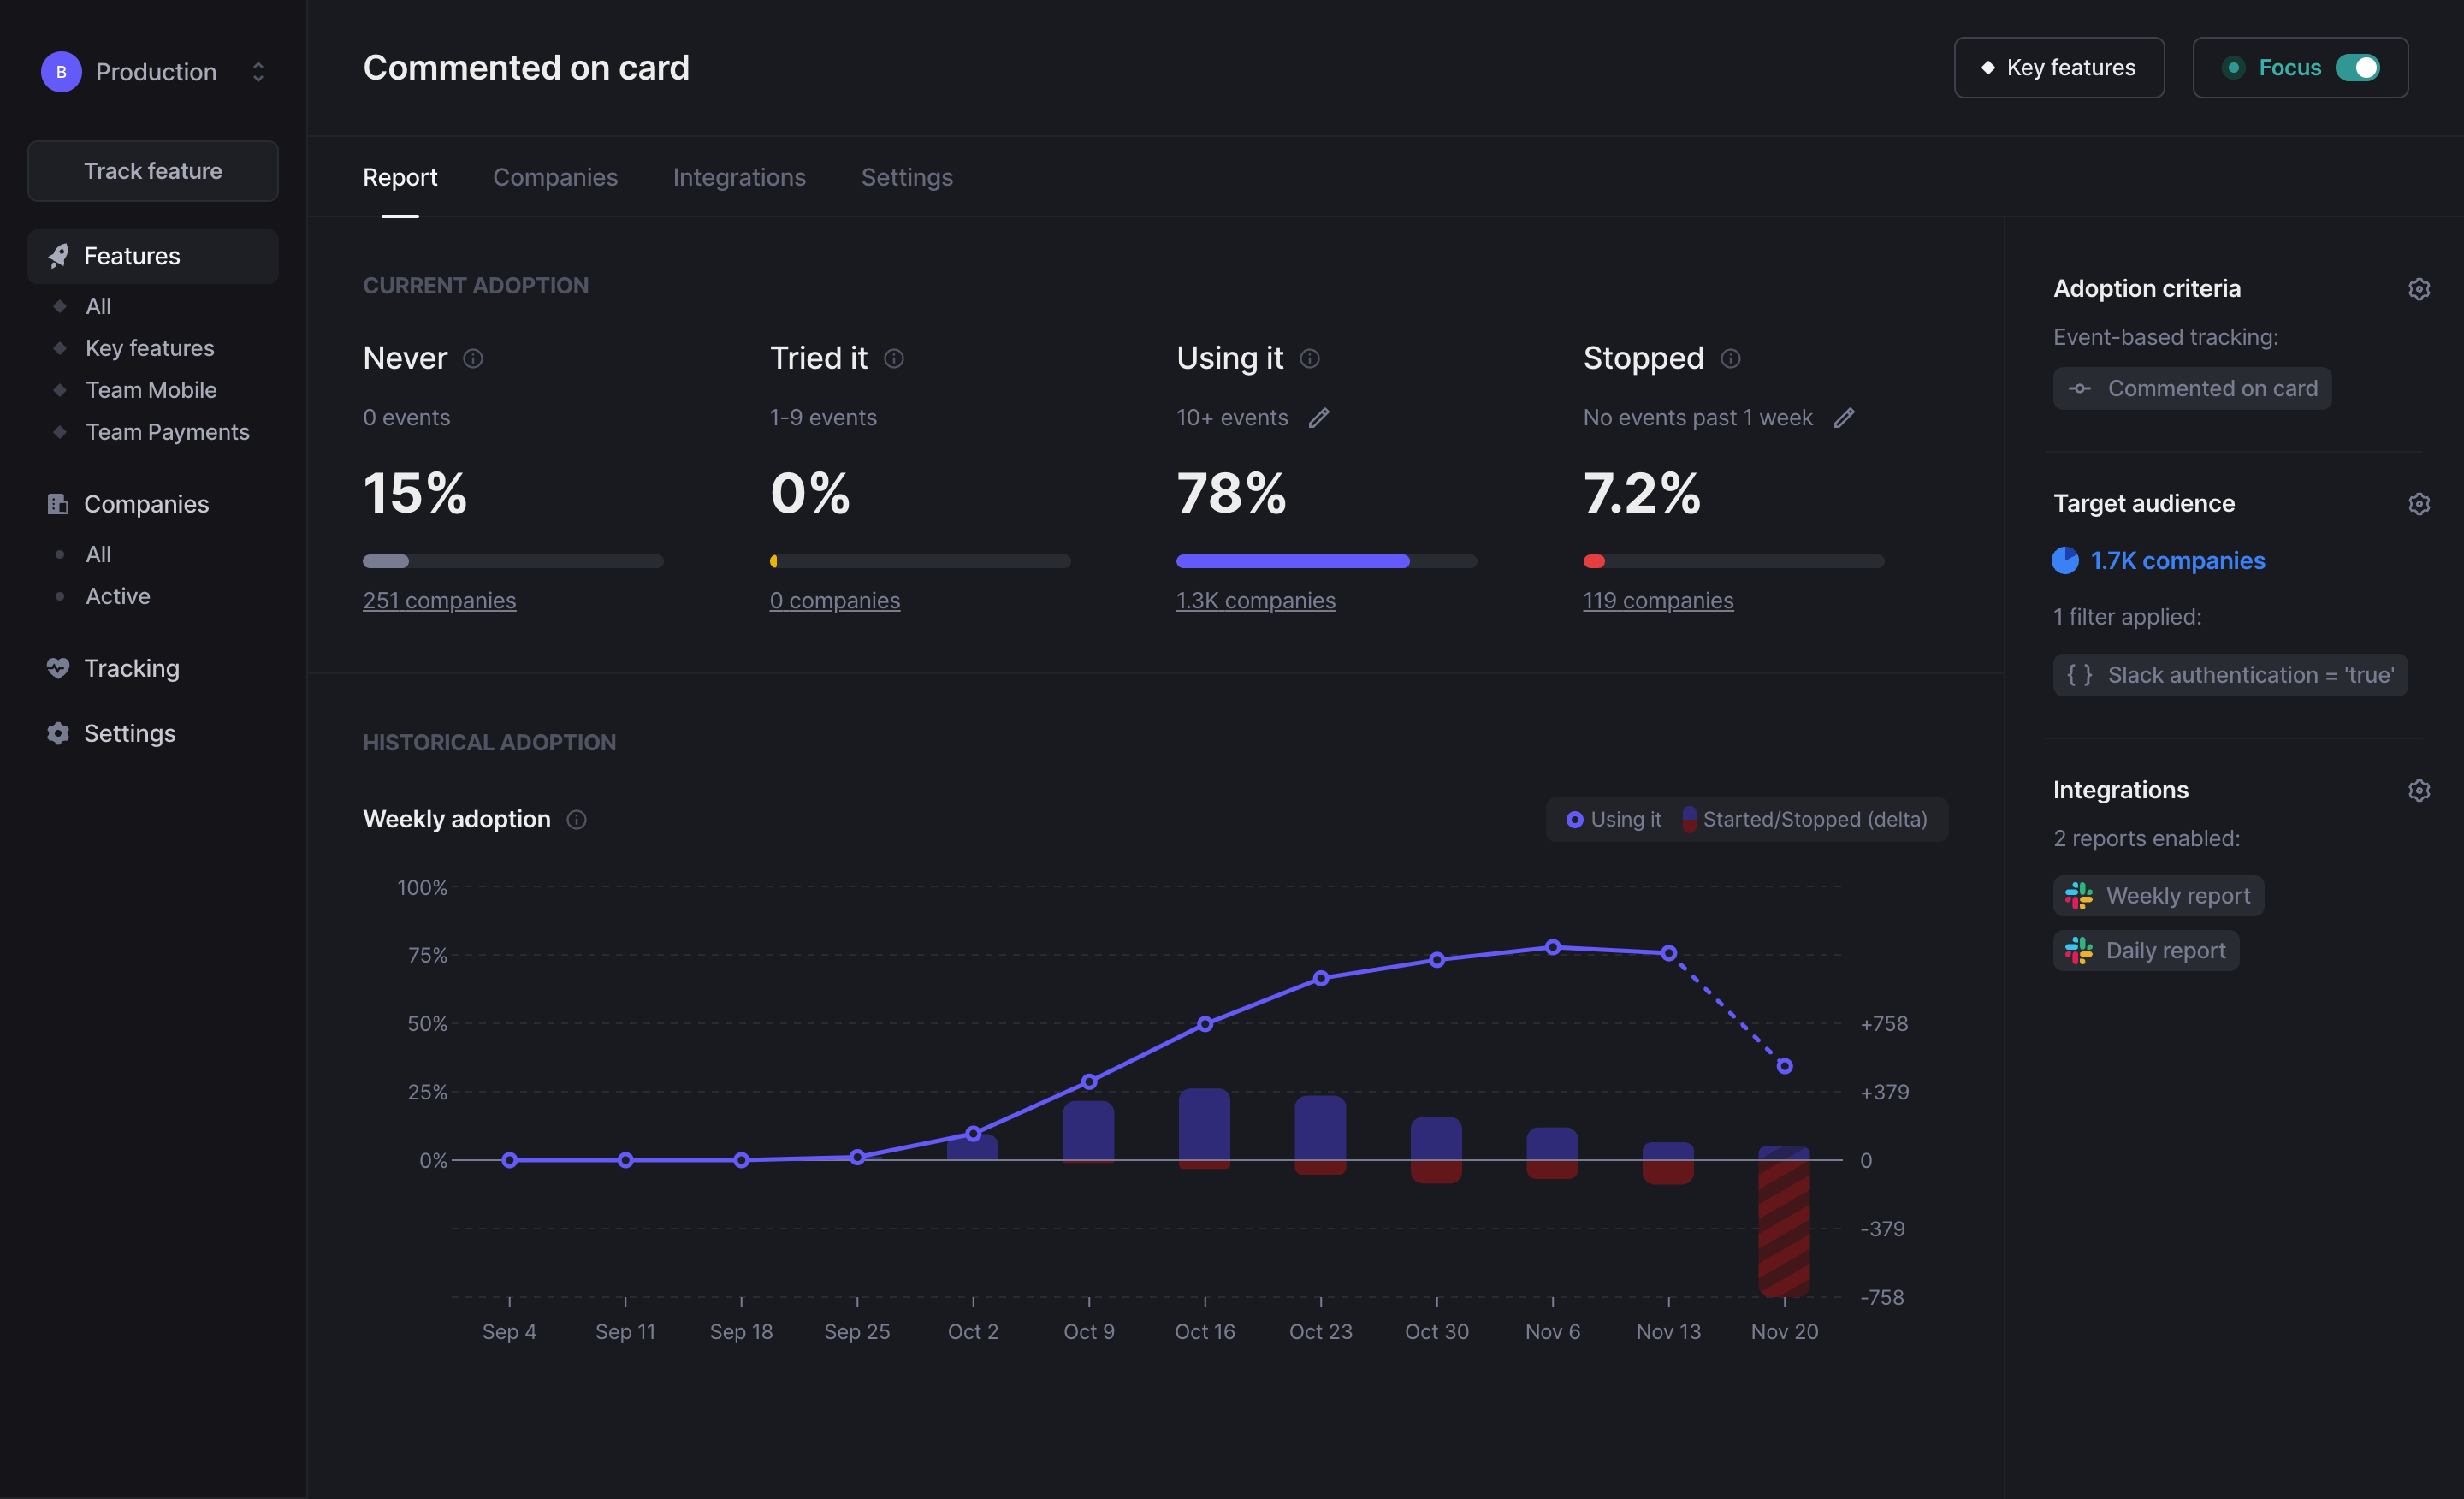Switch to the Companies tab
This screenshot has height=1499, width=2464.
tap(555, 177)
